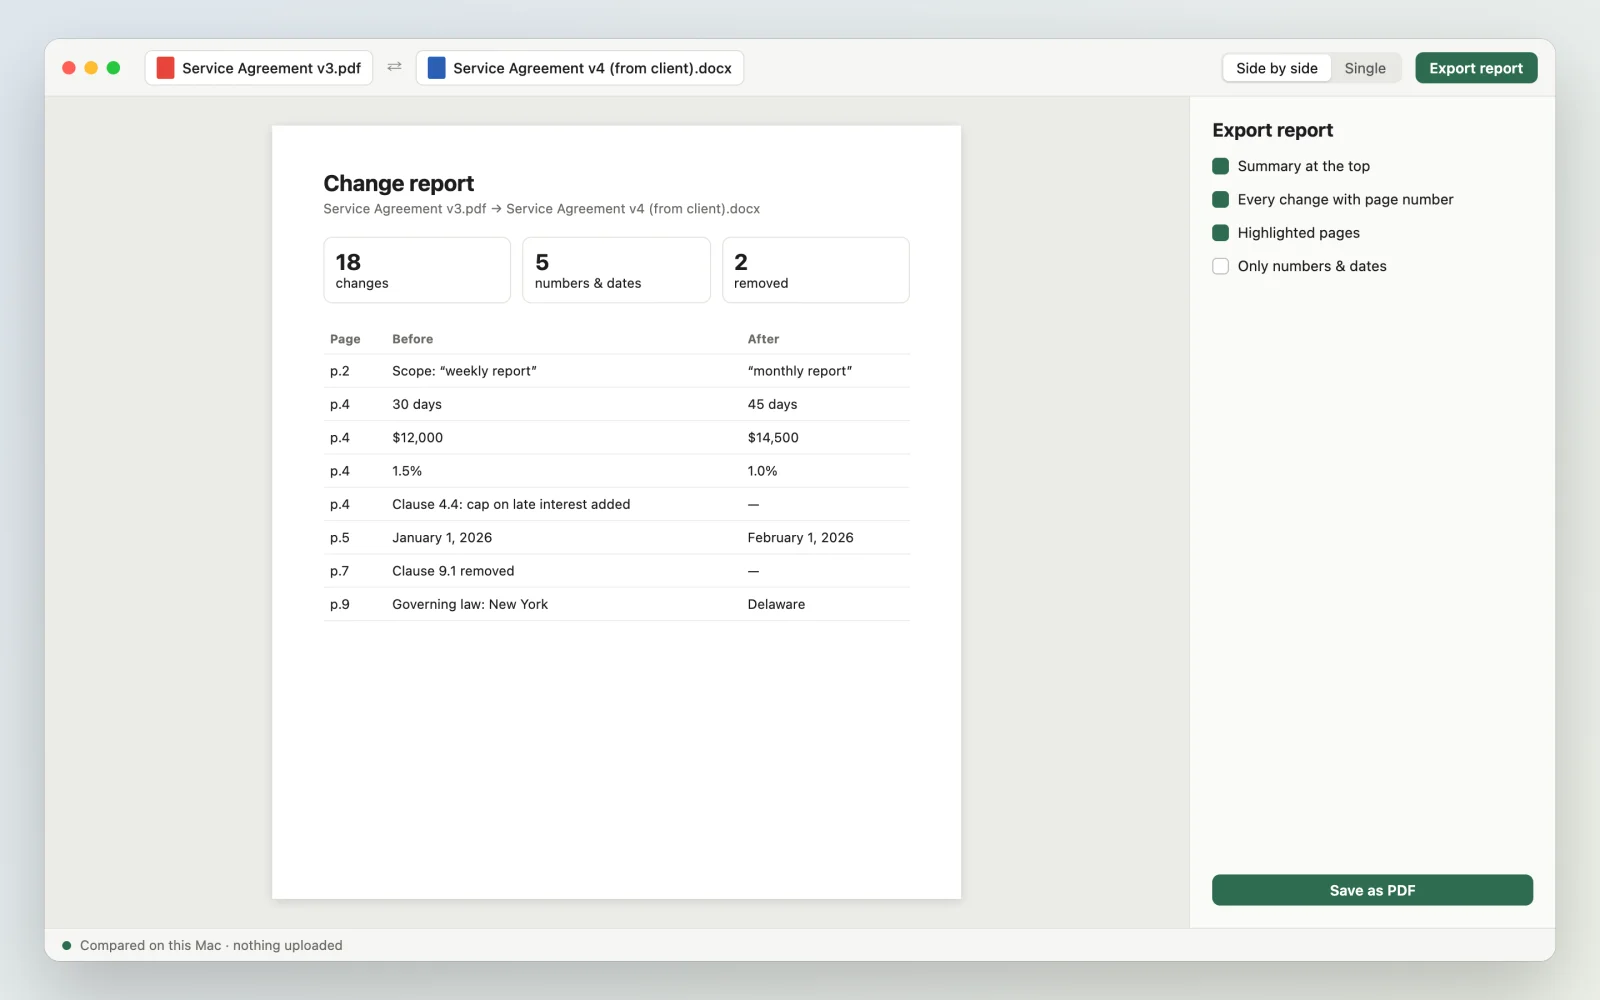Switch to Single view
The width and height of the screenshot is (1600, 1000).
point(1365,68)
